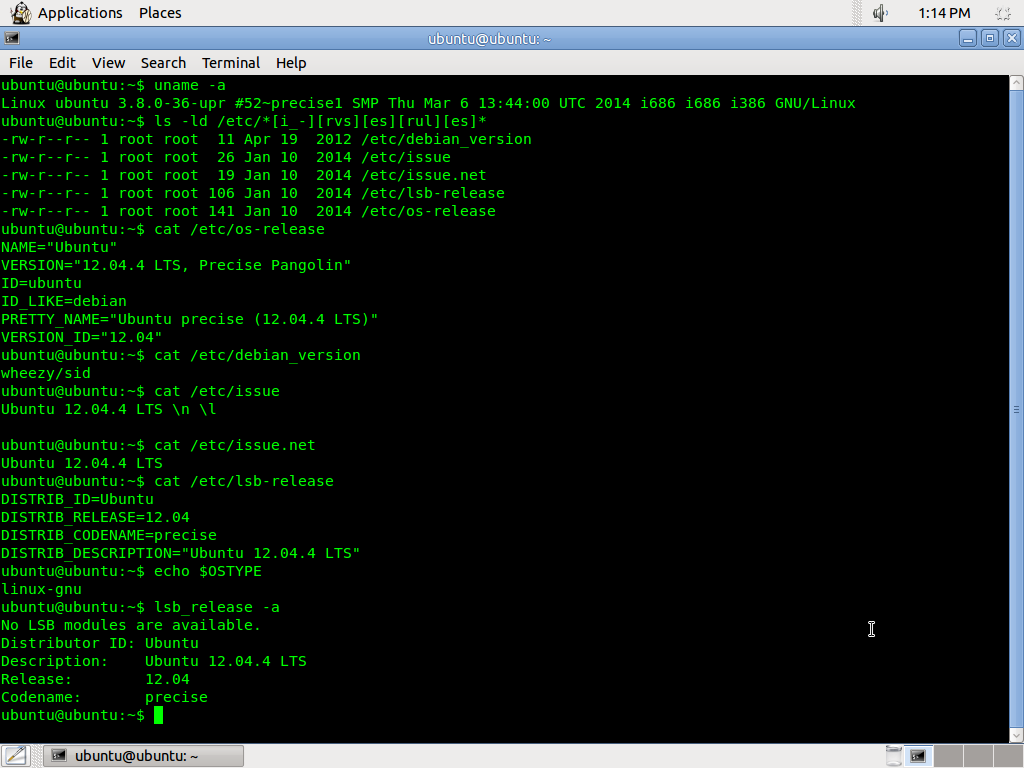Click the '19 Jan 10 2014 /etc/issue.net' listing row
The image size is (1024, 768).
pyautogui.click(x=244, y=175)
